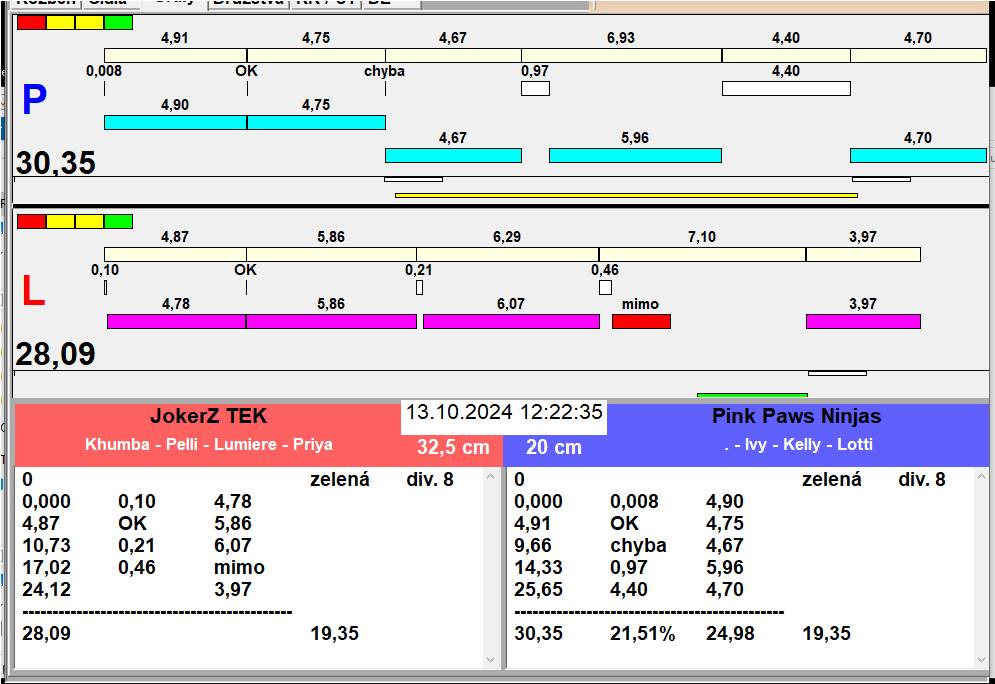Click 'mimo' in the JokerZ results table
Viewport: 995px width, 684px height.
(x=239, y=567)
